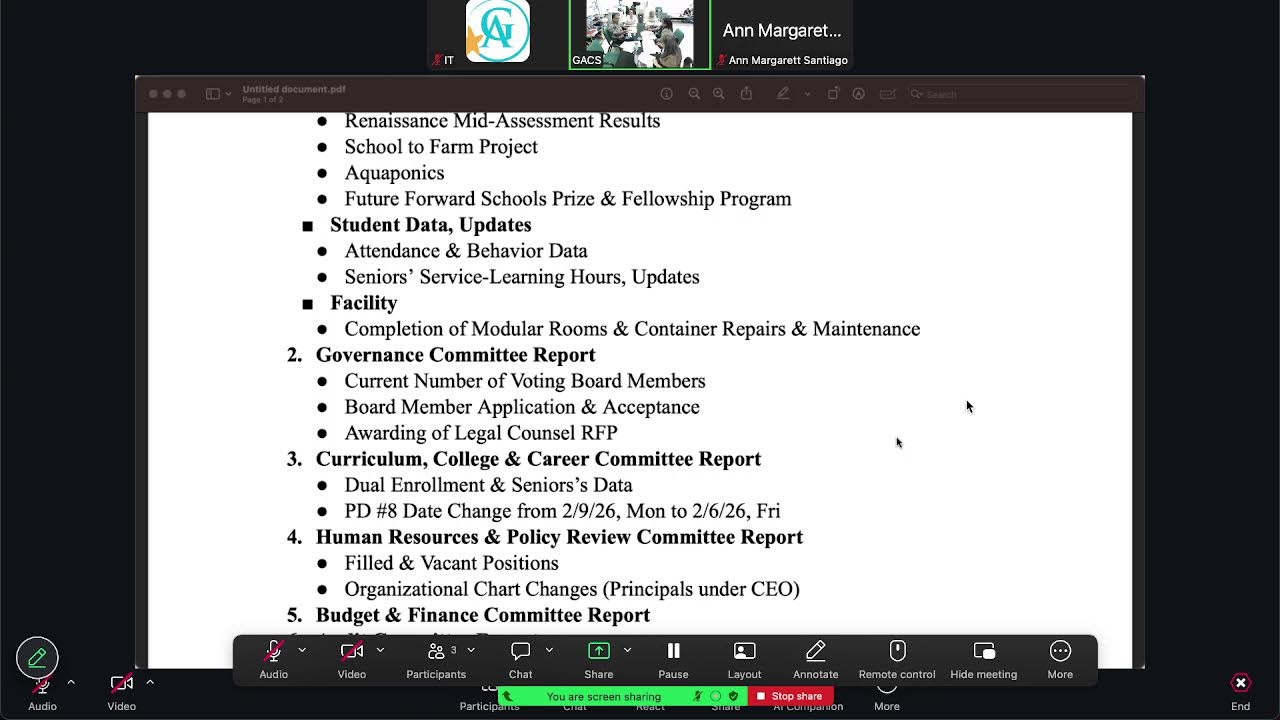
Task: Click 'Seniors' Service-Learning Hours, Updates' line
Action: coord(522,276)
